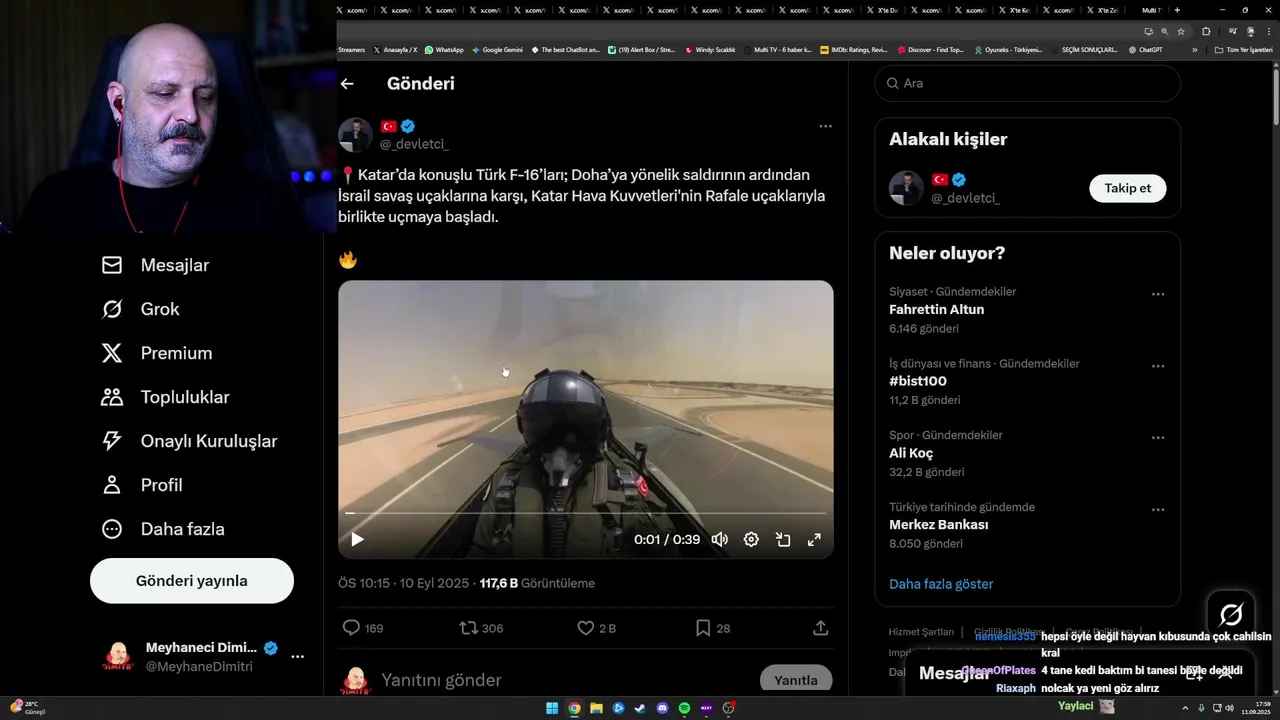Open the Anasayfa / X bookmark
This screenshot has width=1280, height=720.
tap(395, 50)
